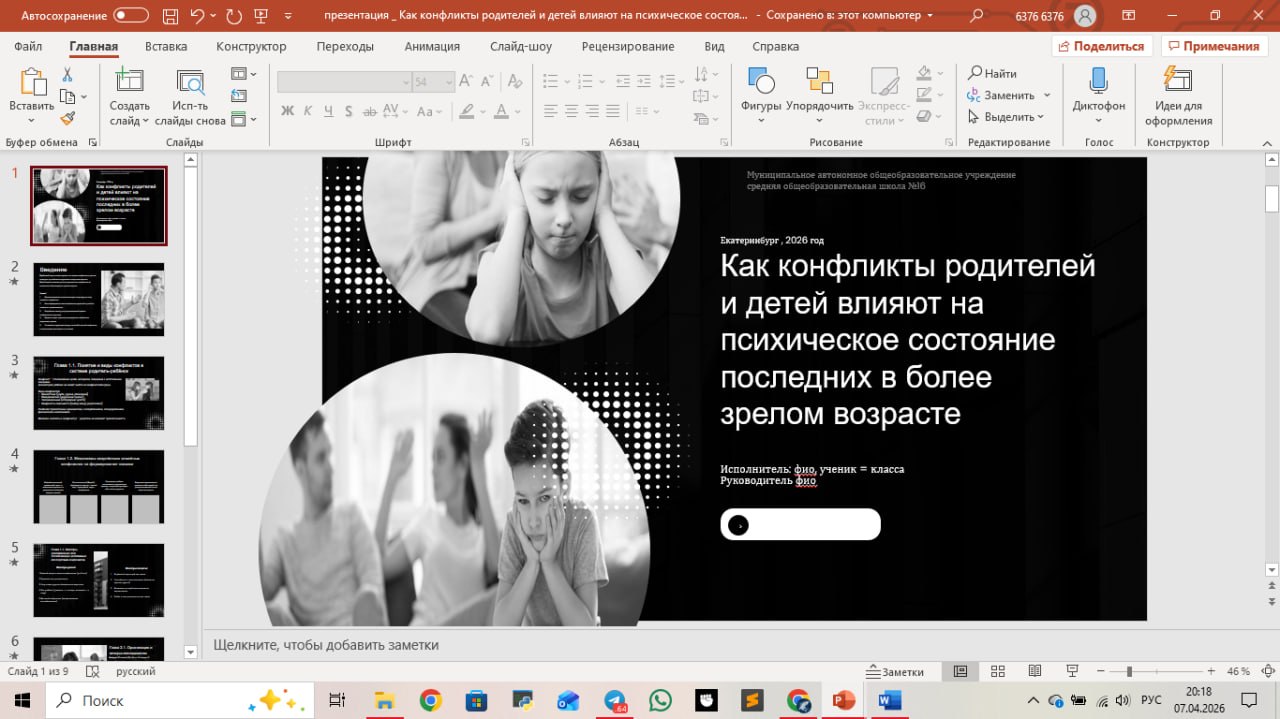Open Word from the Windows taskbar
Image resolution: width=1280 pixels, height=719 pixels.
point(889,700)
